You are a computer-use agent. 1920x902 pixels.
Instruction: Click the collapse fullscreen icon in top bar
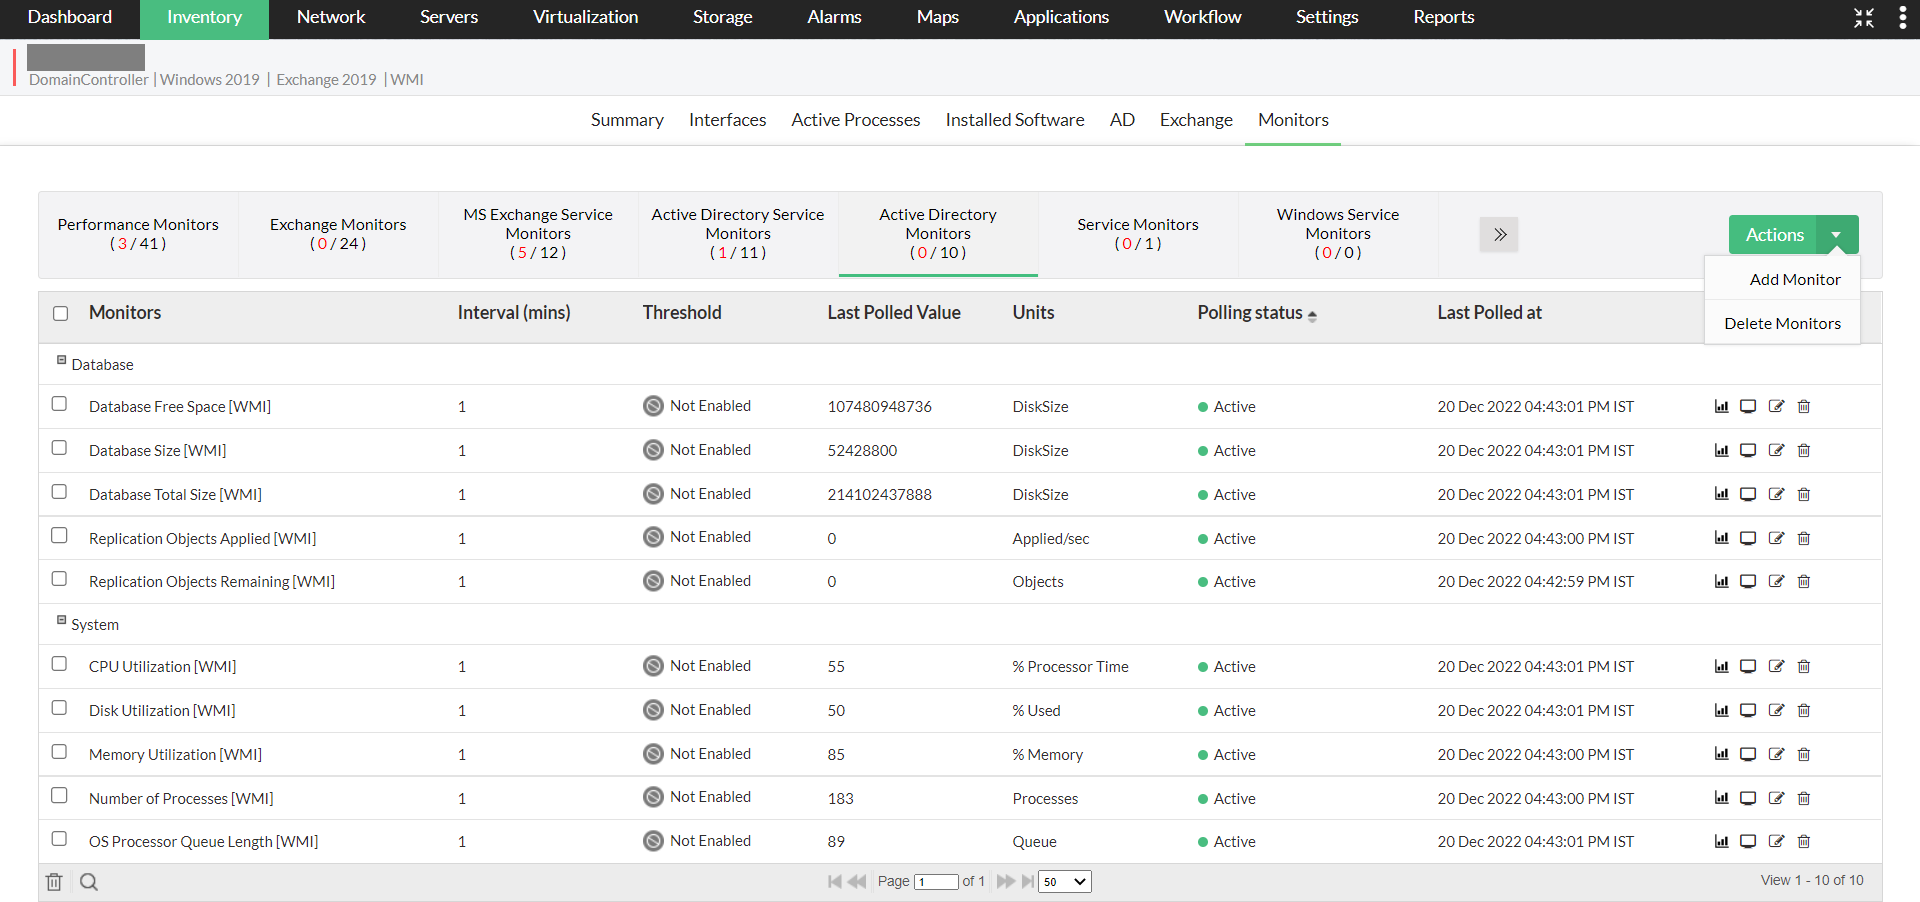pyautogui.click(x=1864, y=18)
